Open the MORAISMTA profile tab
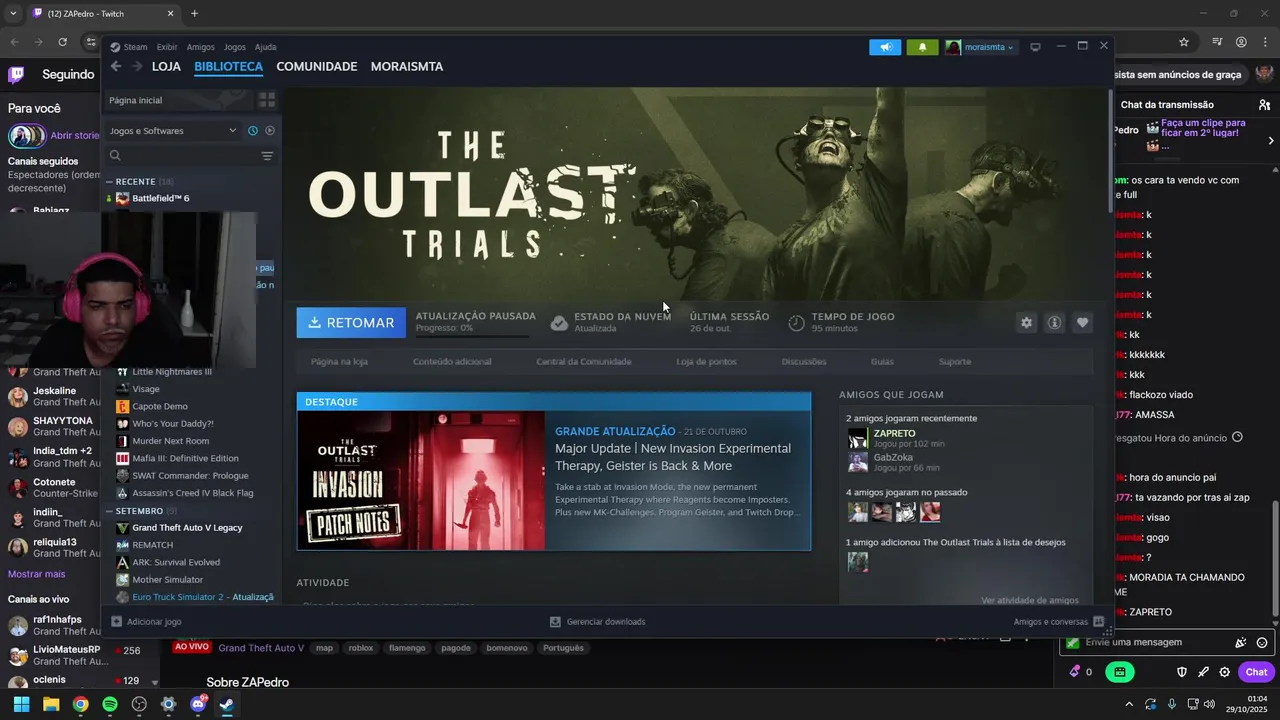This screenshot has height=720, width=1280. click(x=407, y=66)
